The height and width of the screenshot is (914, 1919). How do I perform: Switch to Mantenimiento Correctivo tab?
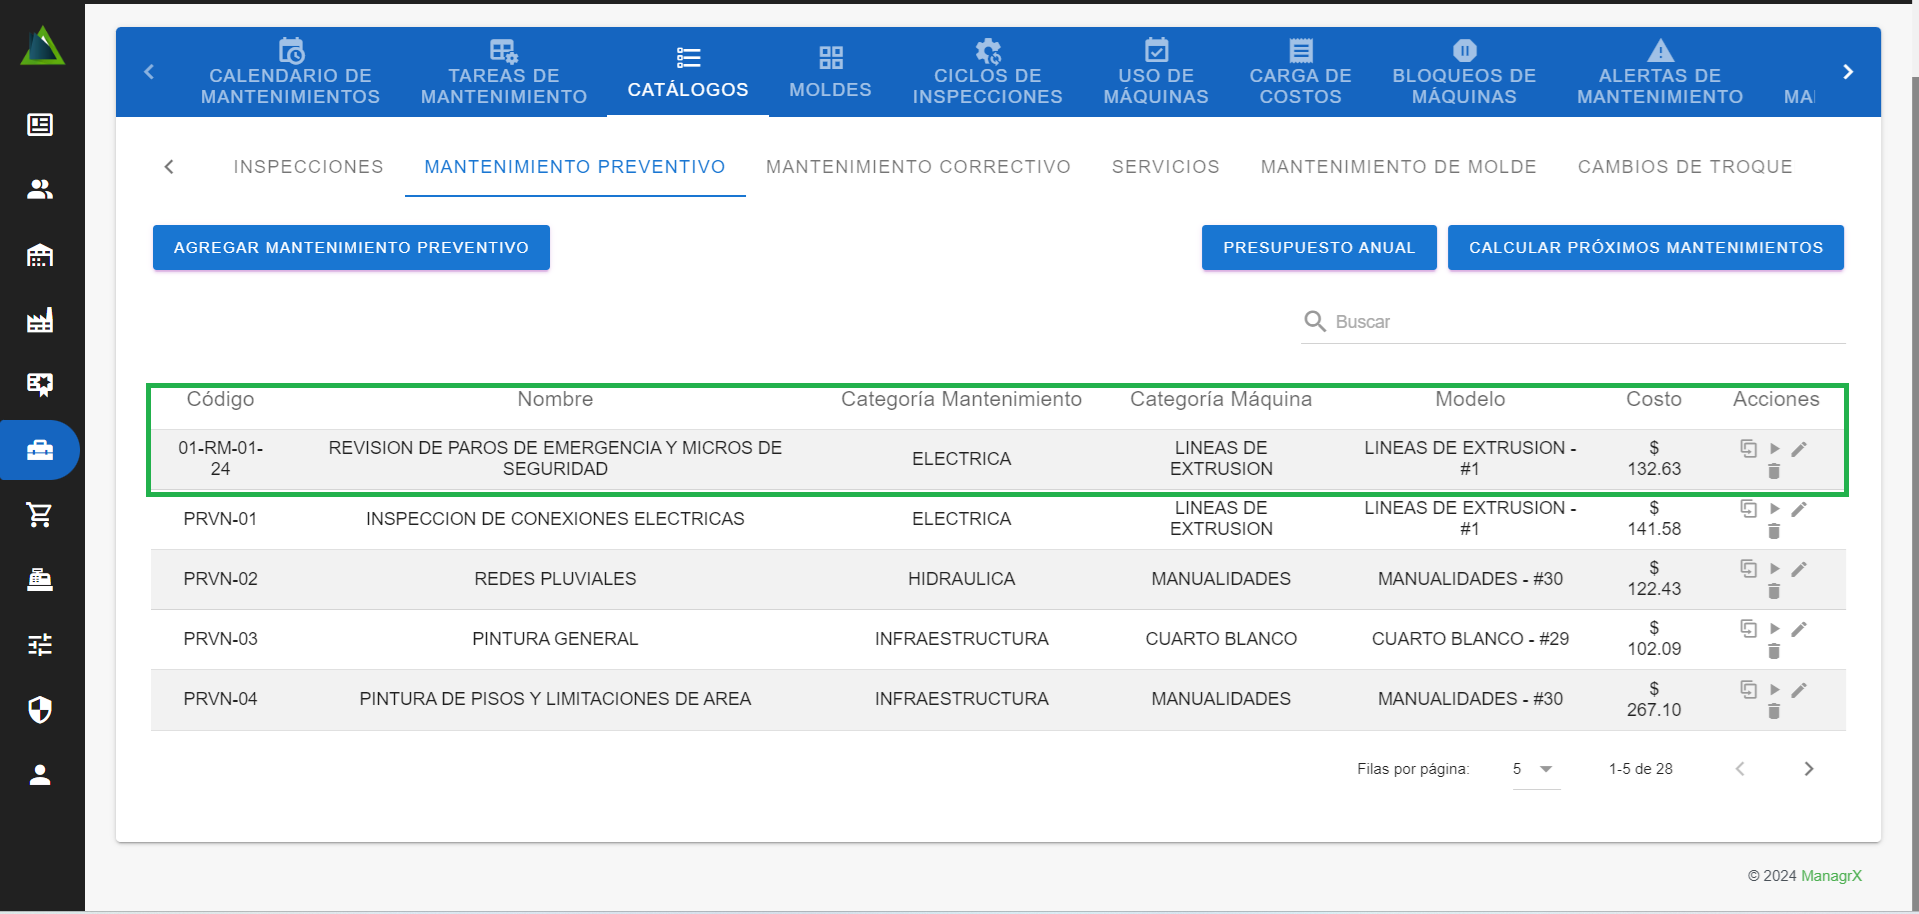click(917, 167)
